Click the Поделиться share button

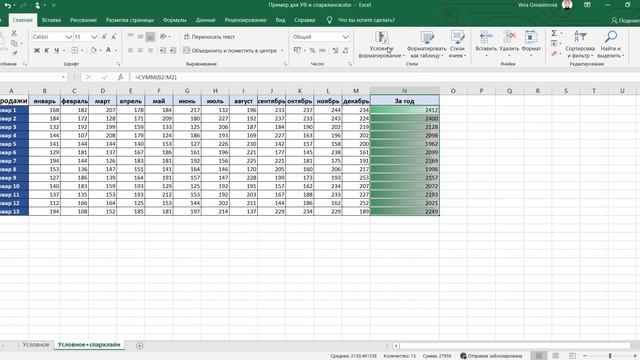[x=625, y=20]
